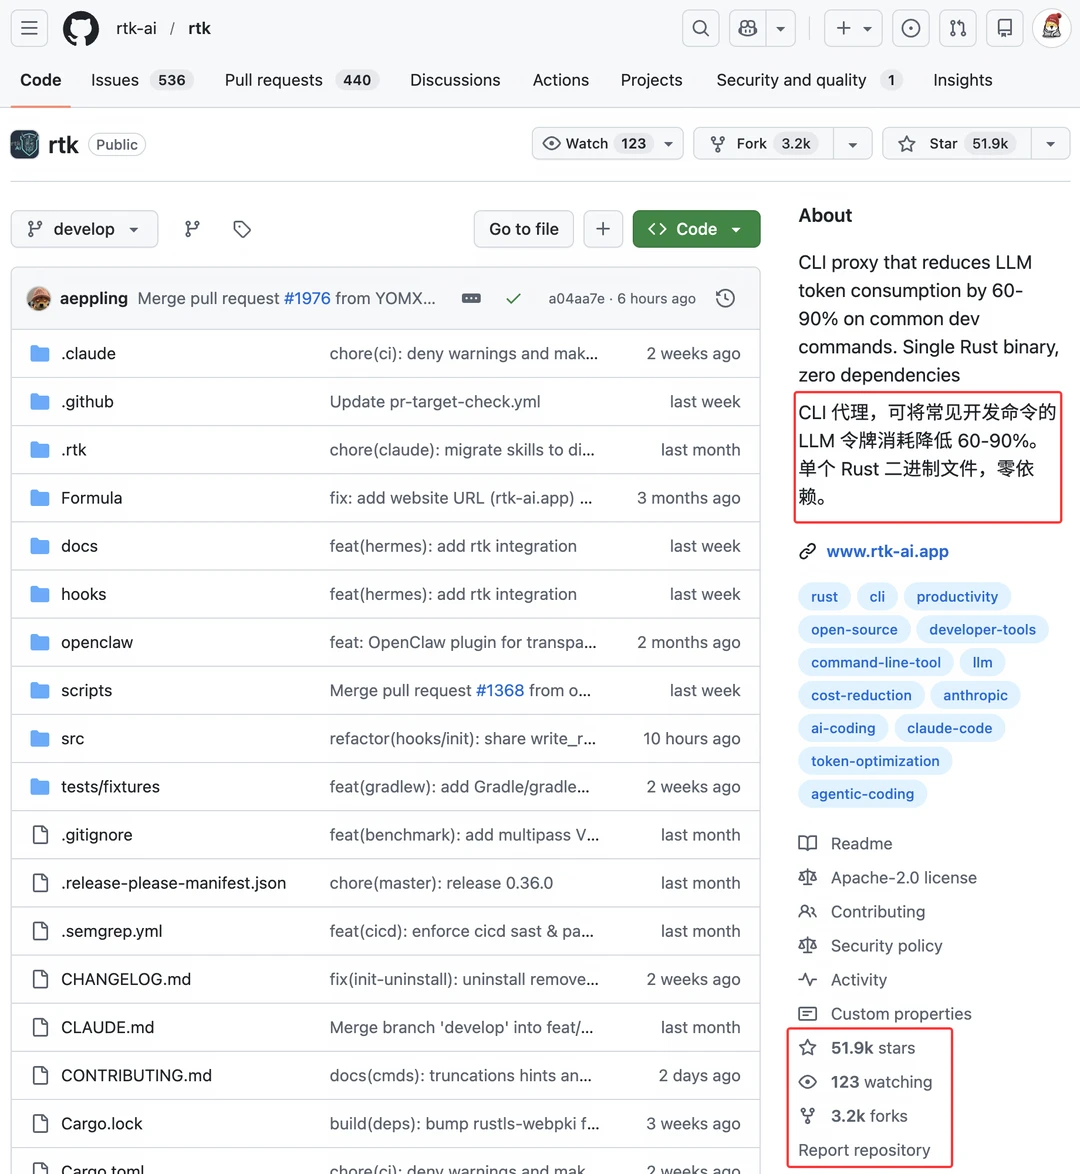Open the Copilot icon in header
Screen dimensions: 1080x1174
click(x=747, y=28)
